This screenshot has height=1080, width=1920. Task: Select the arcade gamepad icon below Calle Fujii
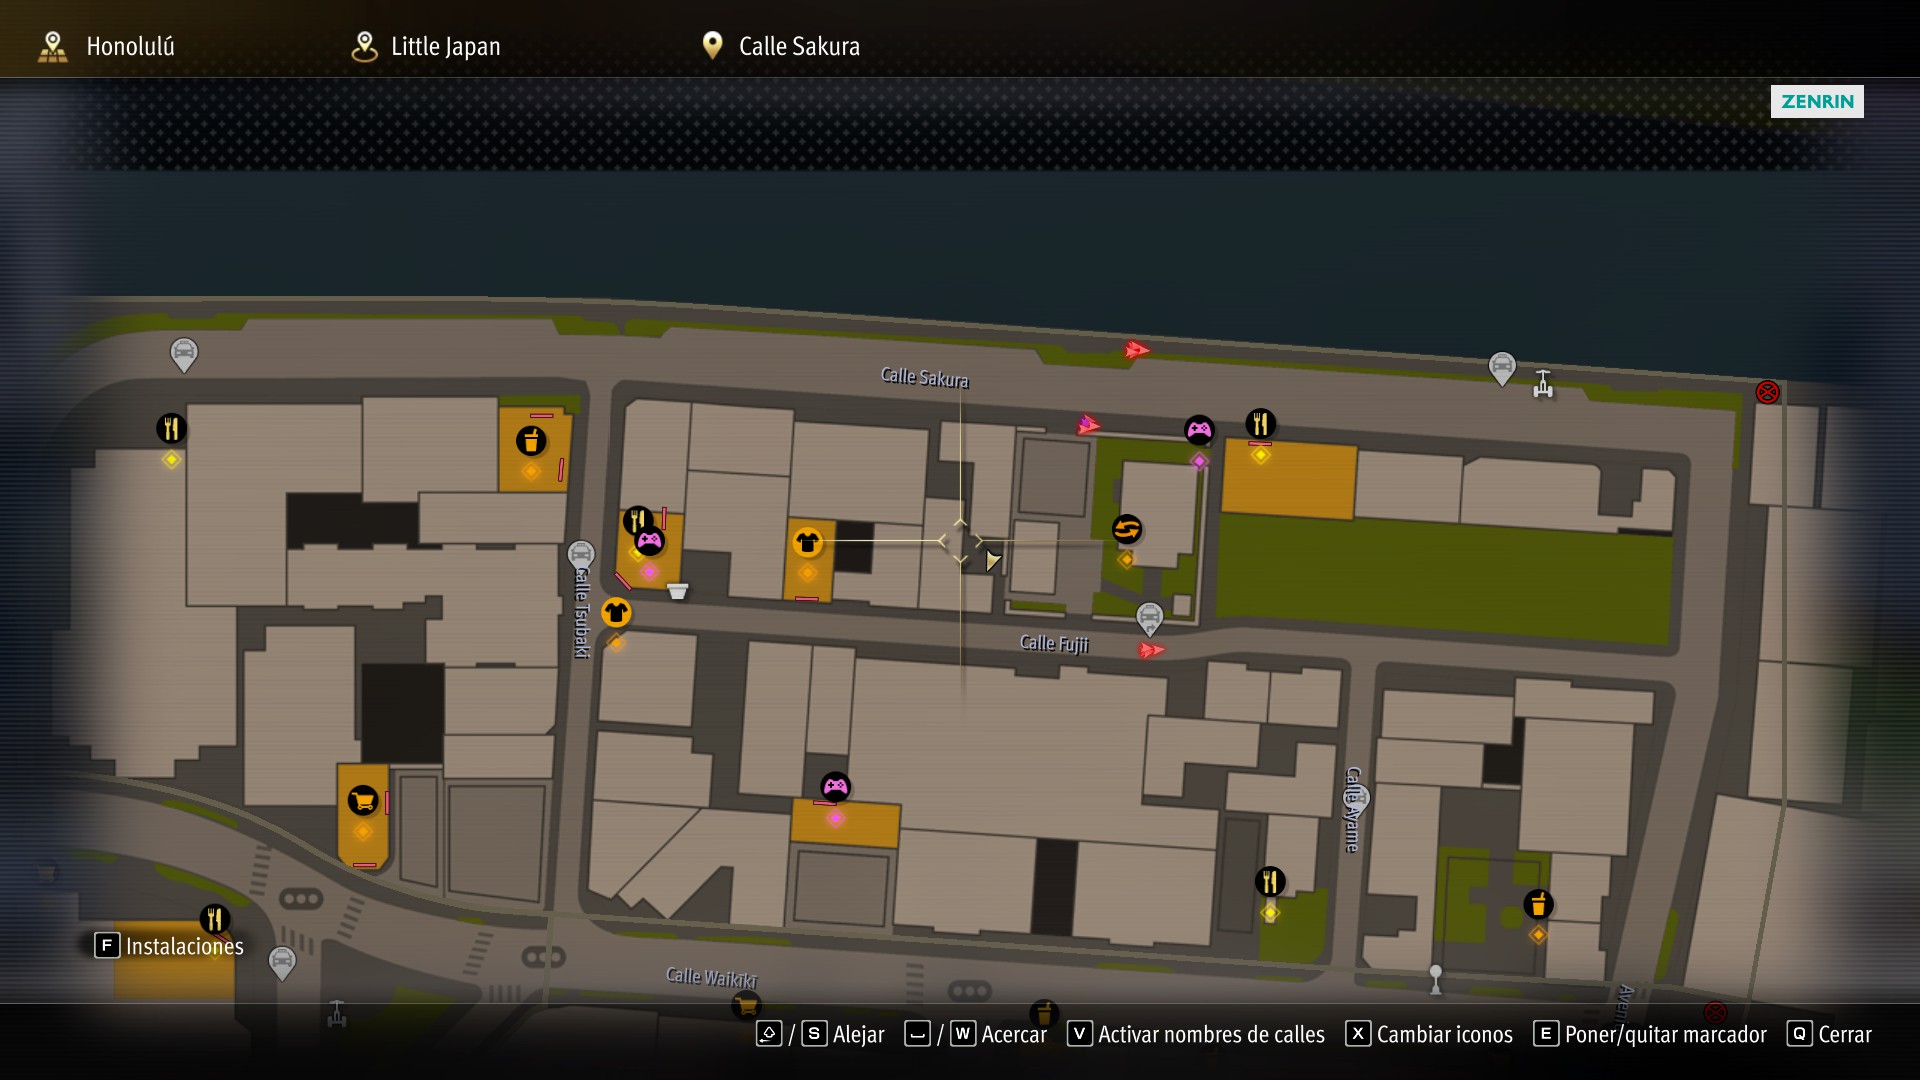(836, 787)
